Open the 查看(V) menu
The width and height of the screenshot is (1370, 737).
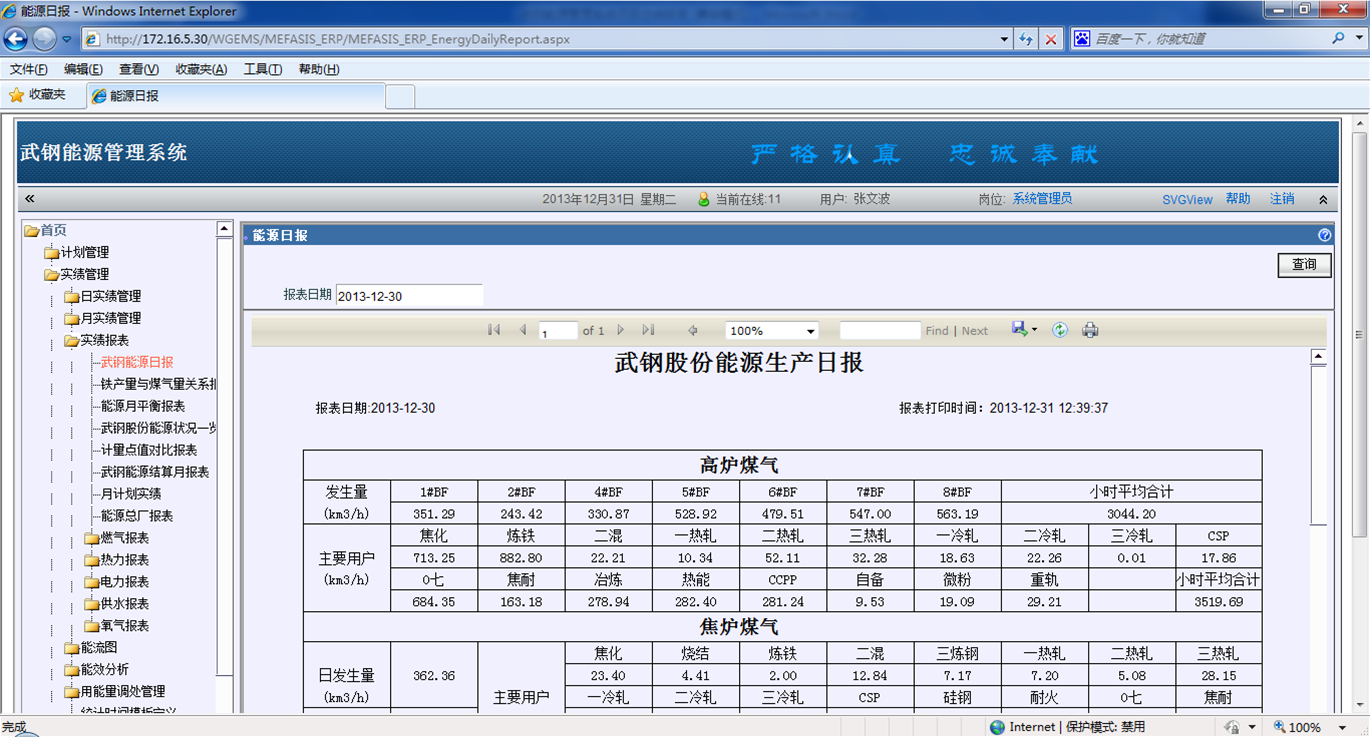coord(139,69)
